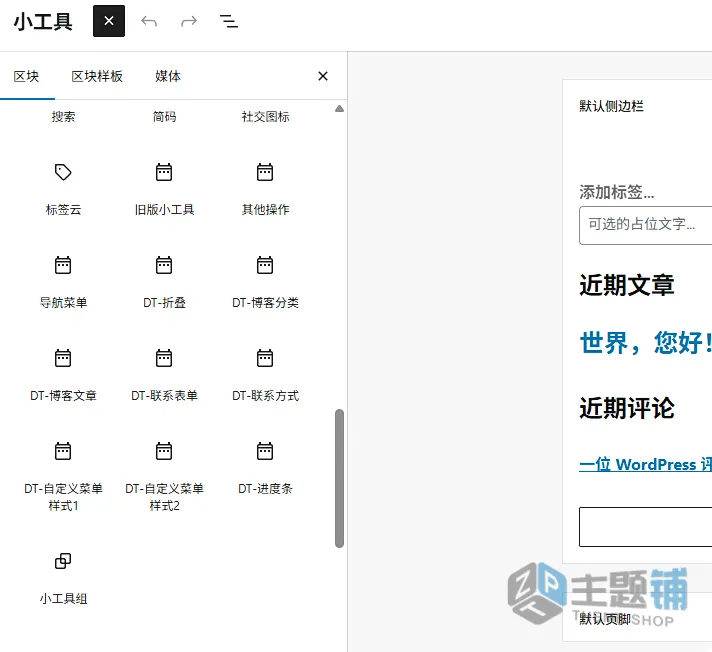Select the 简码 shortcode block label

[x=164, y=117]
